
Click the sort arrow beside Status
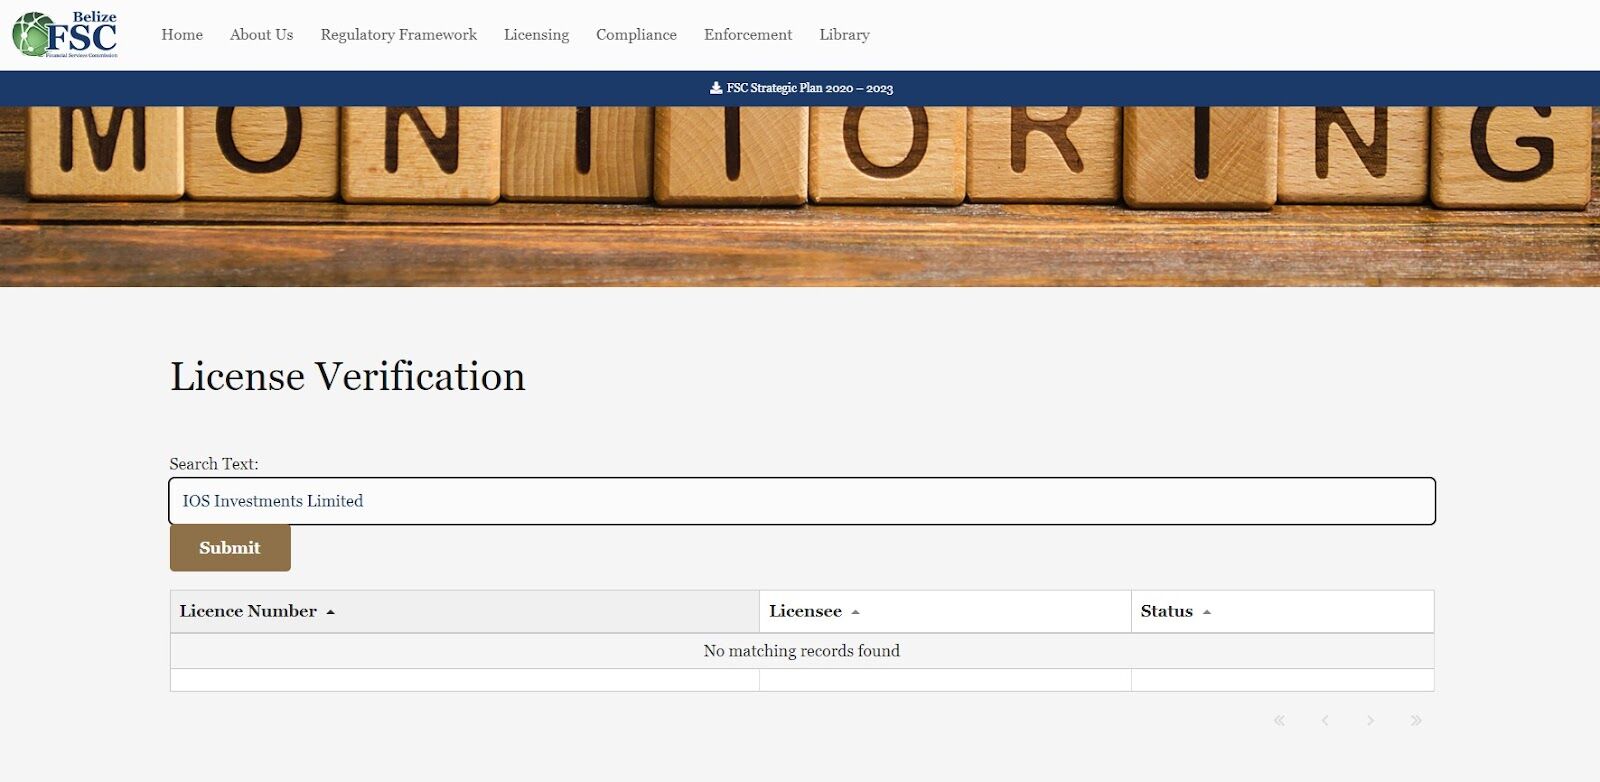tap(1207, 612)
